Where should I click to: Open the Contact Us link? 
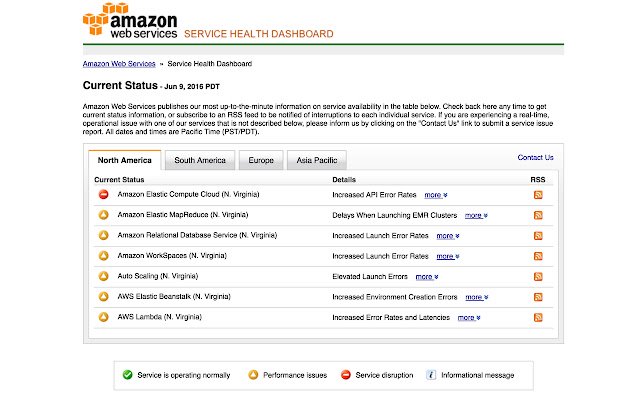(535, 158)
